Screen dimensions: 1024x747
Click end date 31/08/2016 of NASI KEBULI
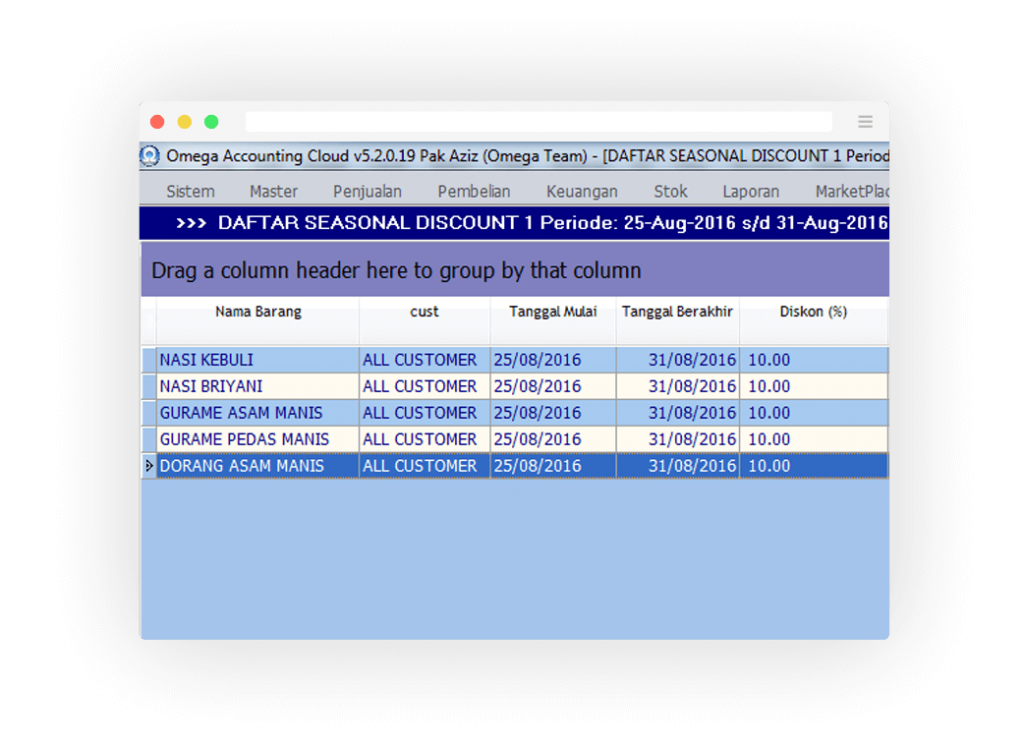[x=678, y=360]
